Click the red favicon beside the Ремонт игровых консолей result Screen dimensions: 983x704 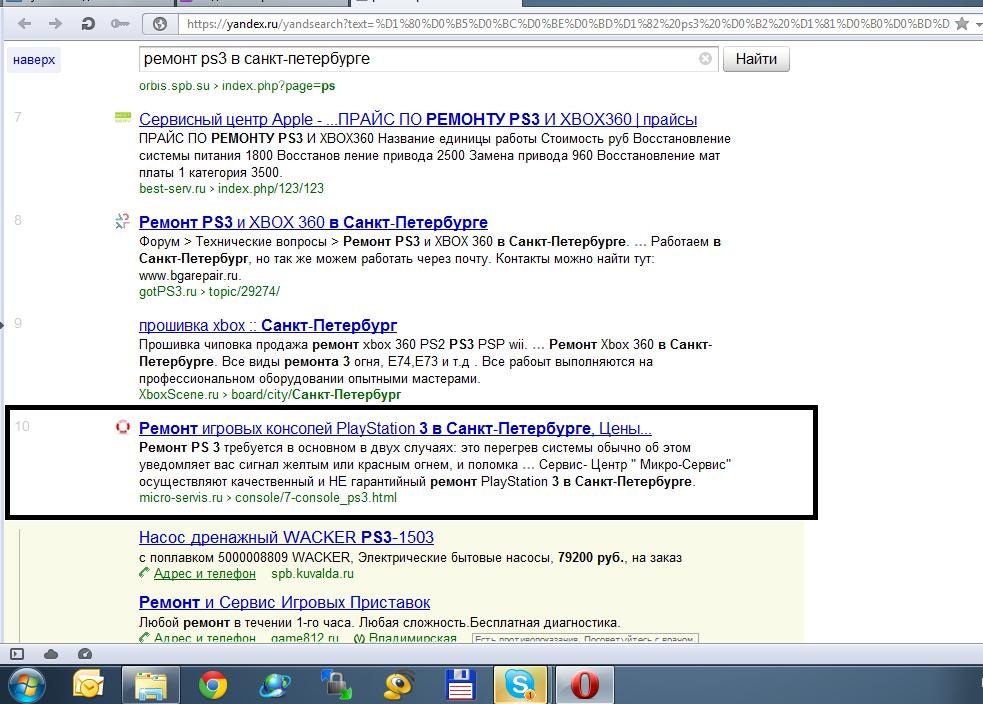pyautogui.click(x=123, y=427)
